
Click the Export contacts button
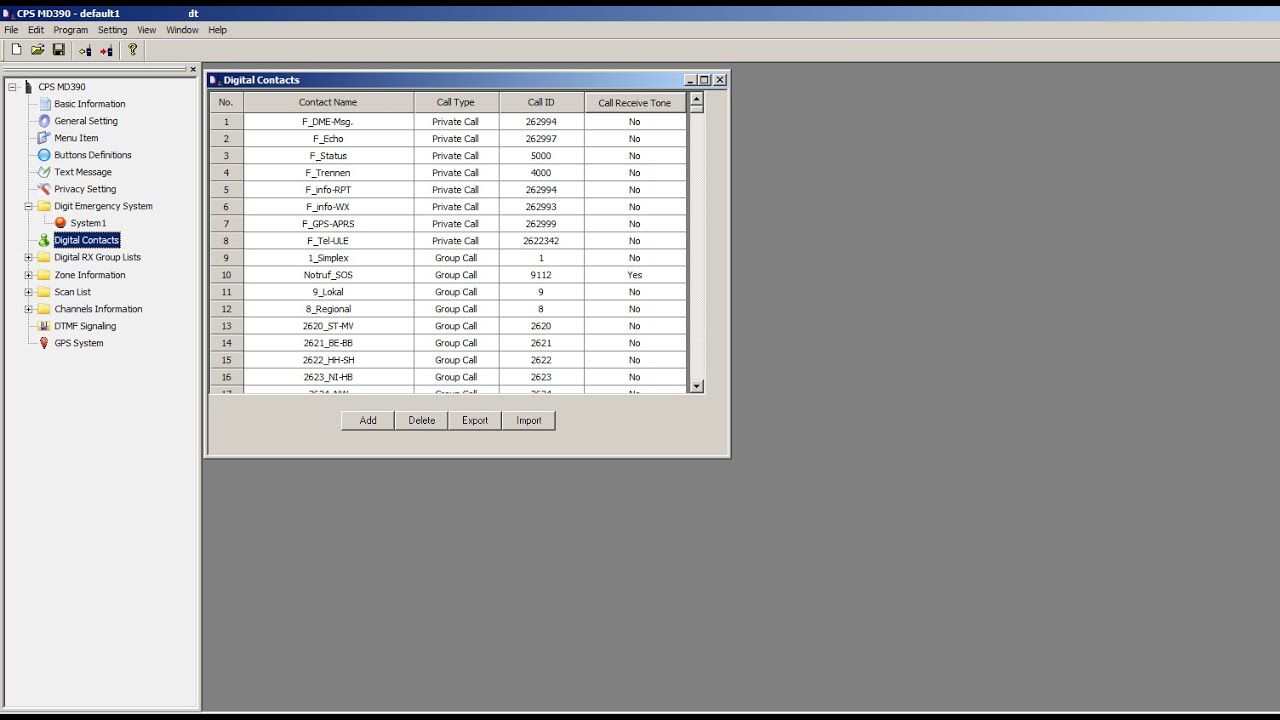(x=475, y=421)
